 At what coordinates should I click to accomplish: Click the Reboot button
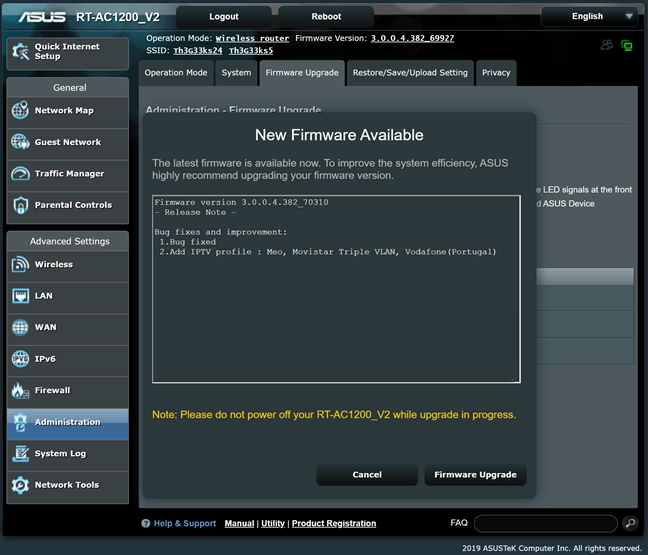(x=326, y=17)
